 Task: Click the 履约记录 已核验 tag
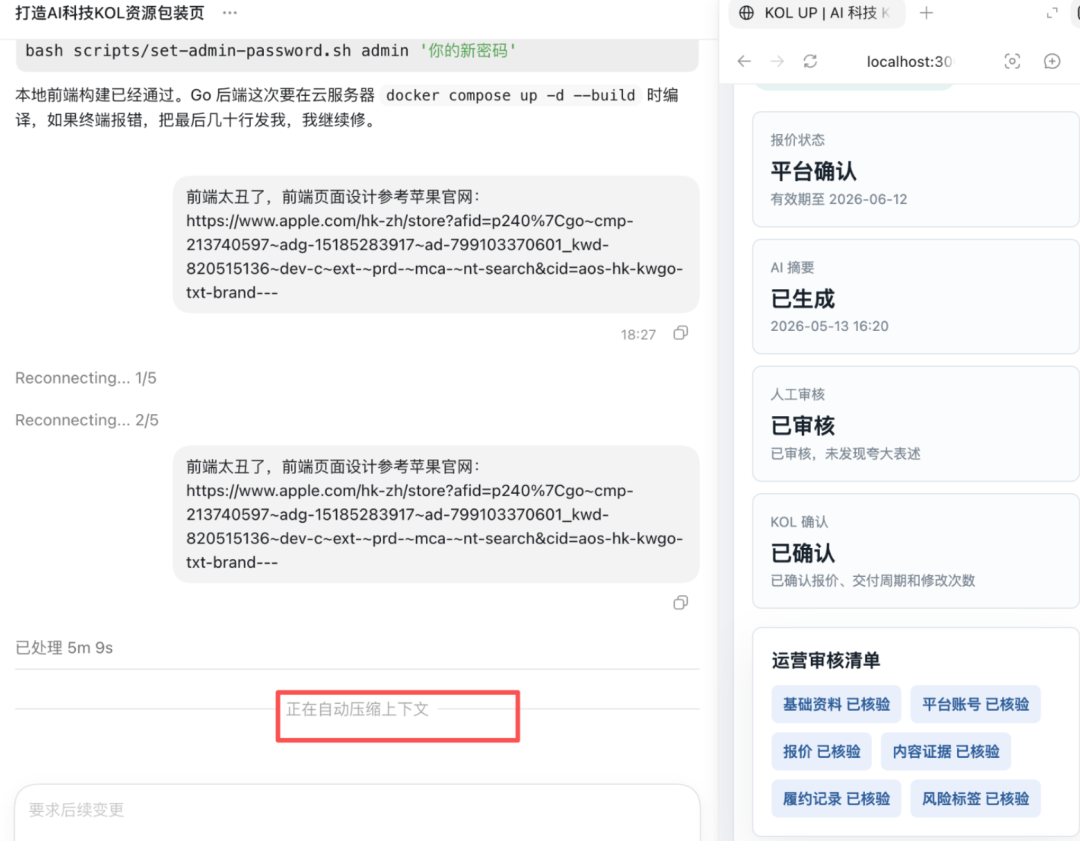(x=836, y=799)
